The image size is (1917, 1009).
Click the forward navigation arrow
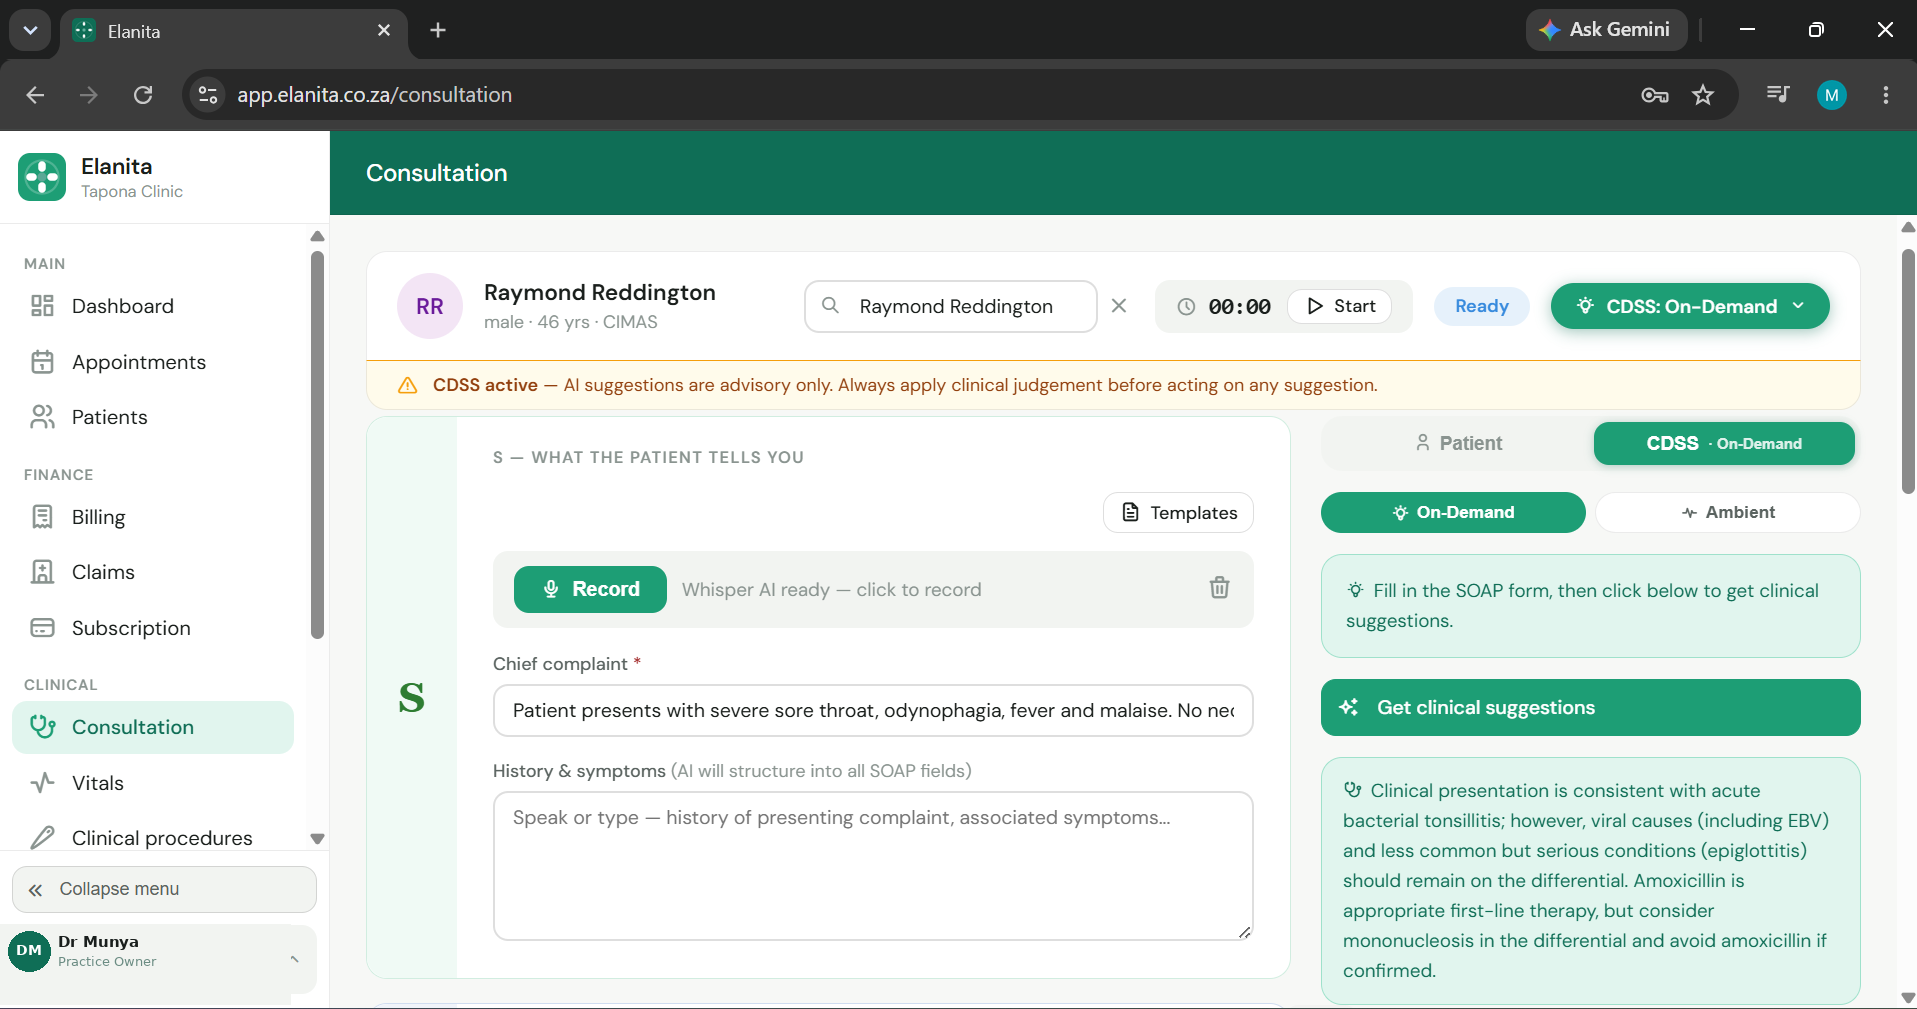pos(89,95)
